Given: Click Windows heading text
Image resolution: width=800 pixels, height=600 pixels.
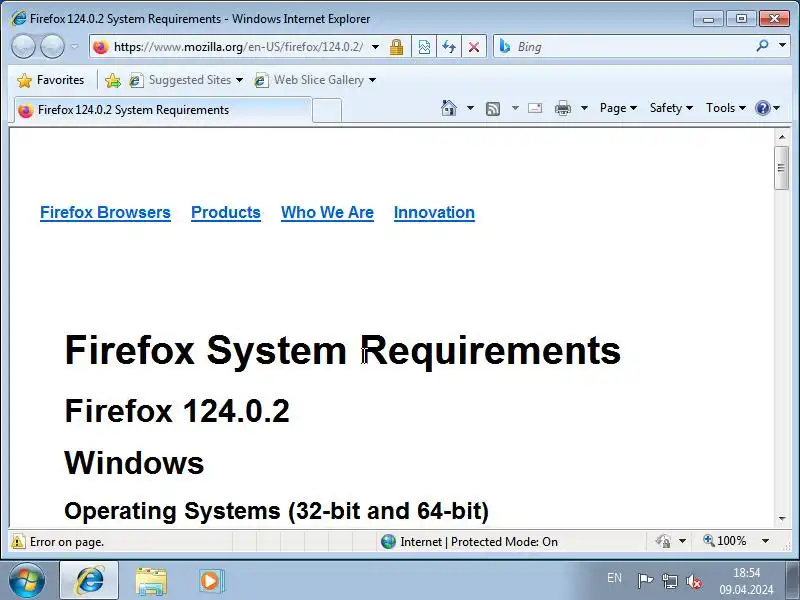Looking at the screenshot, I should point(134,463).
